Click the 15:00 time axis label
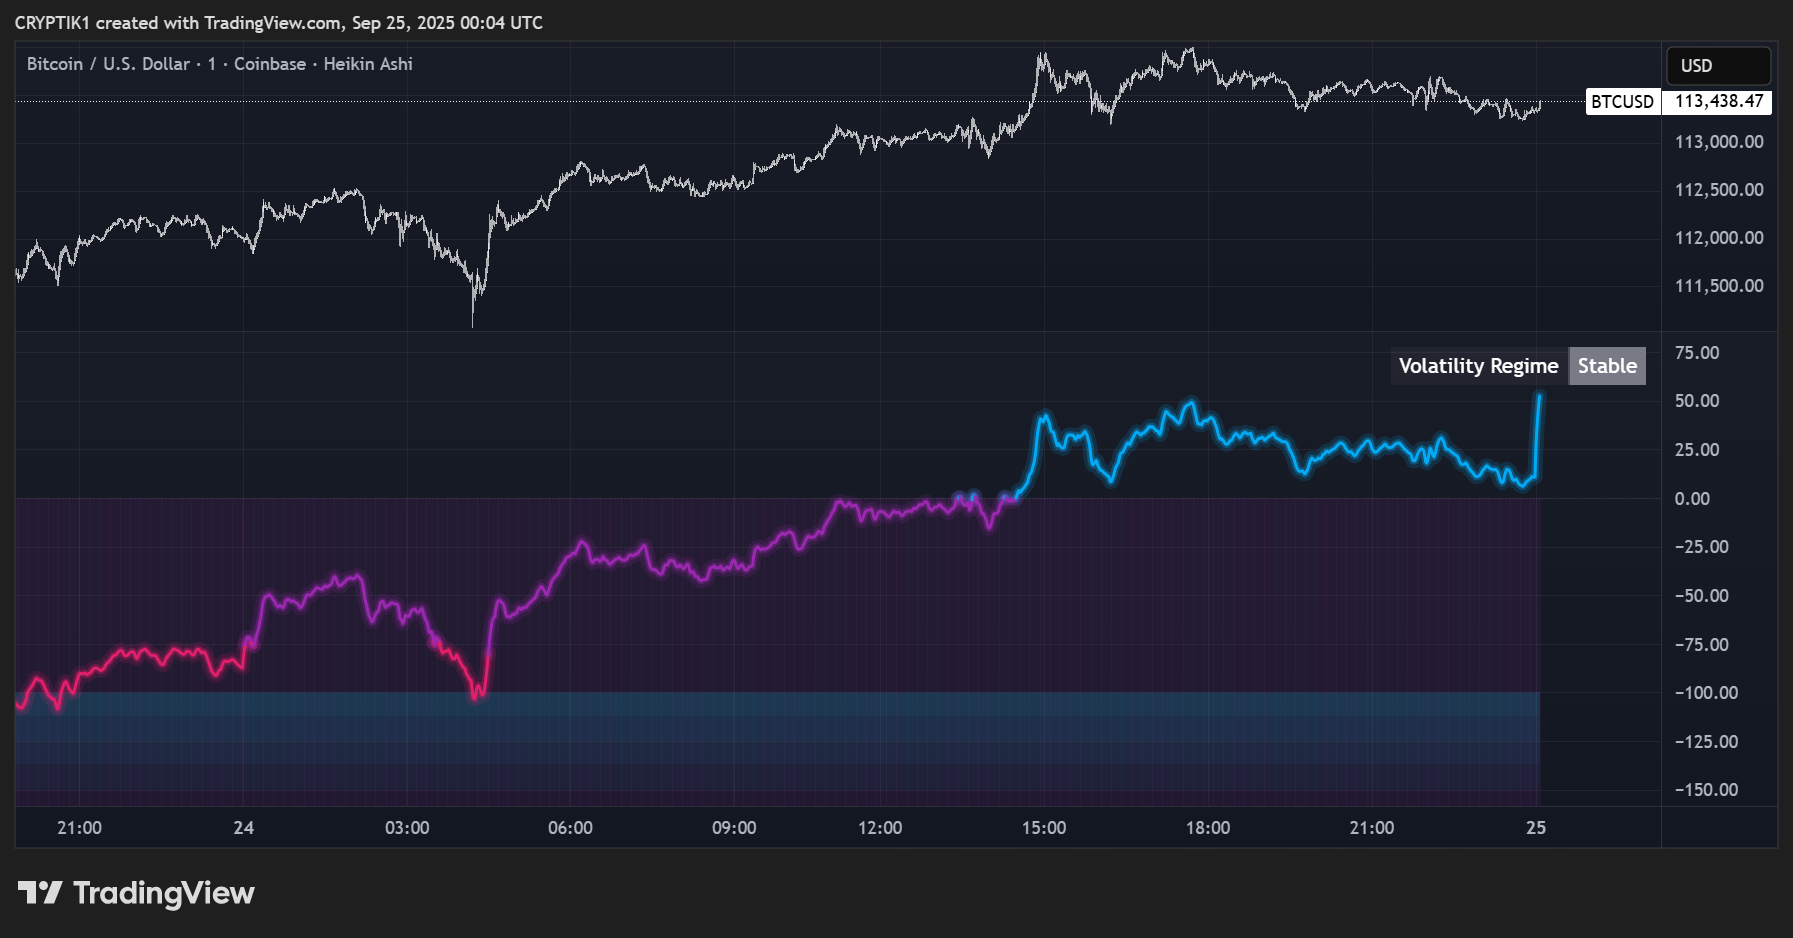Viewport: 1793px width, 938px height. tap(1044, 828)
